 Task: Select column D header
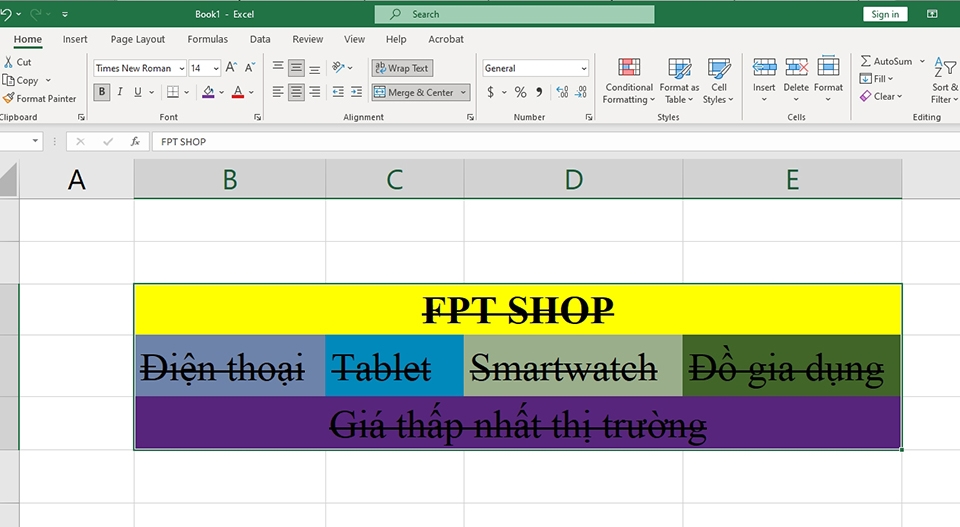[574, 179]
